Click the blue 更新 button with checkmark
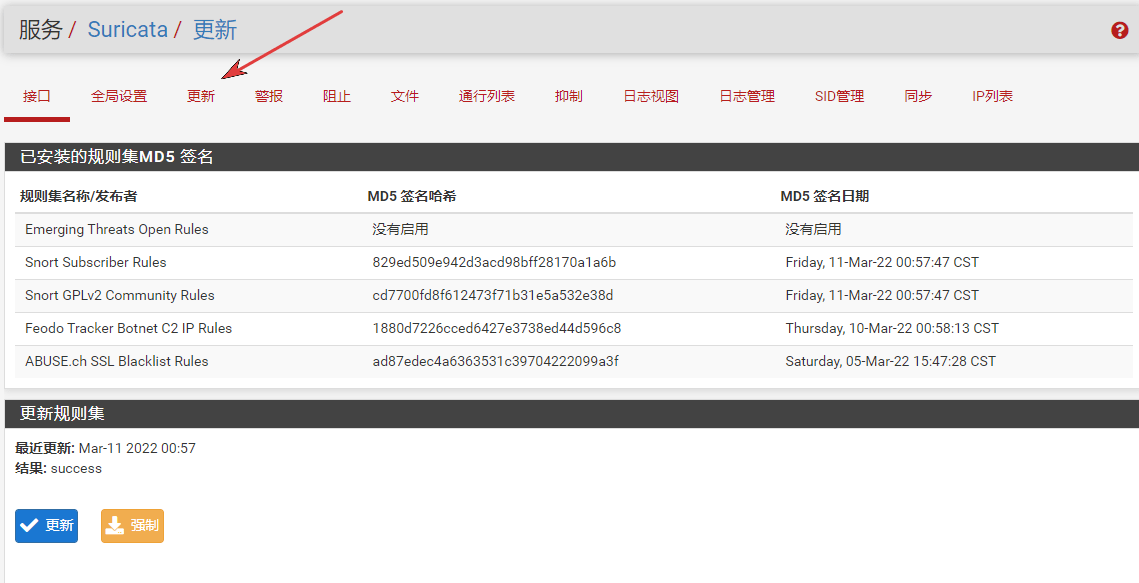The height and width of the screenshot is (583, 1139). click(x=46, y=525)
